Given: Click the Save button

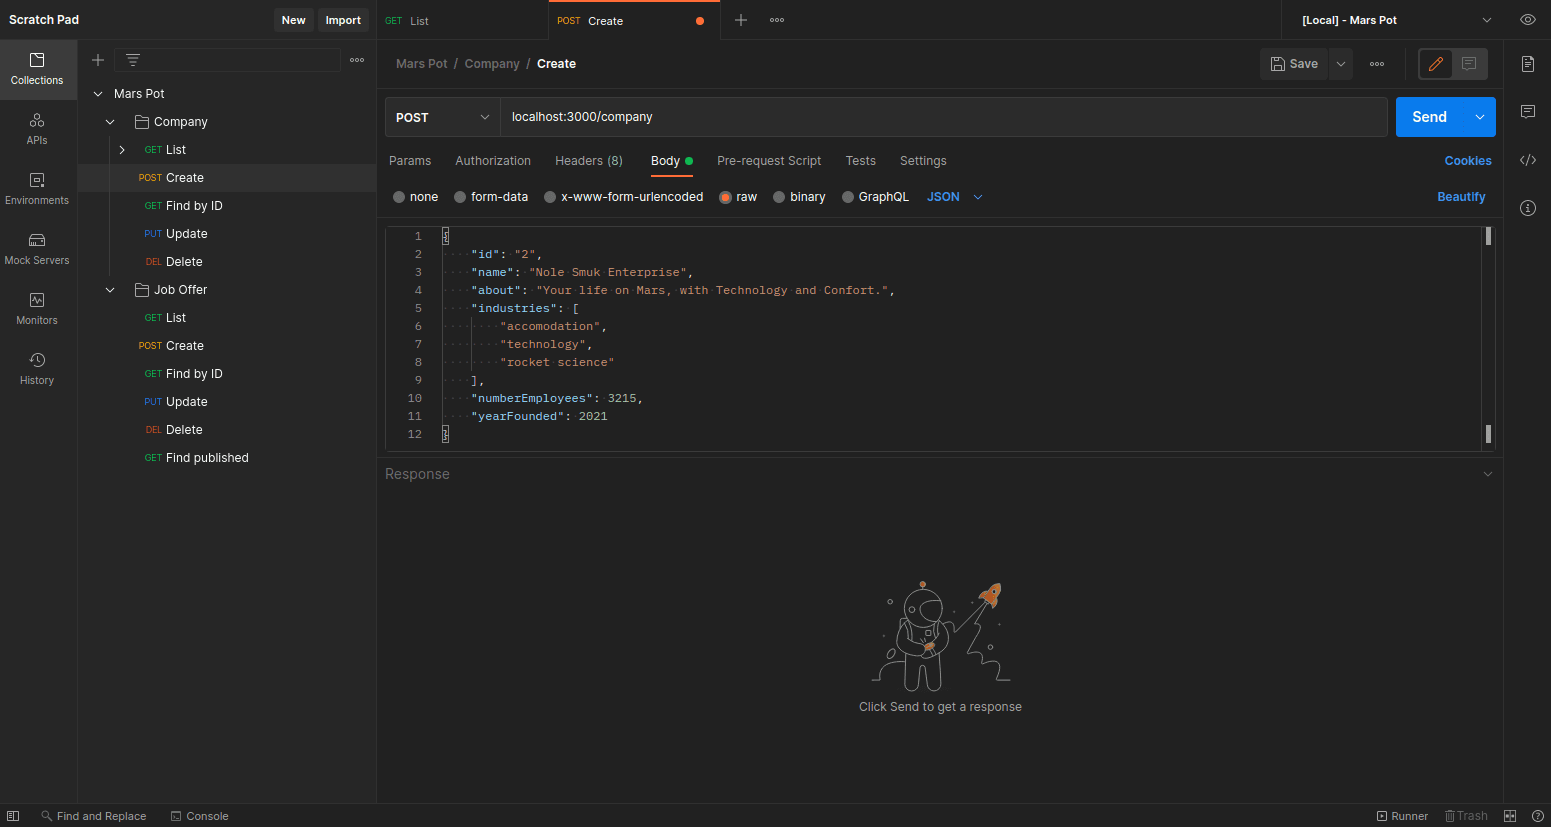Looking at the screenshot, I should tap(1294, 64).
